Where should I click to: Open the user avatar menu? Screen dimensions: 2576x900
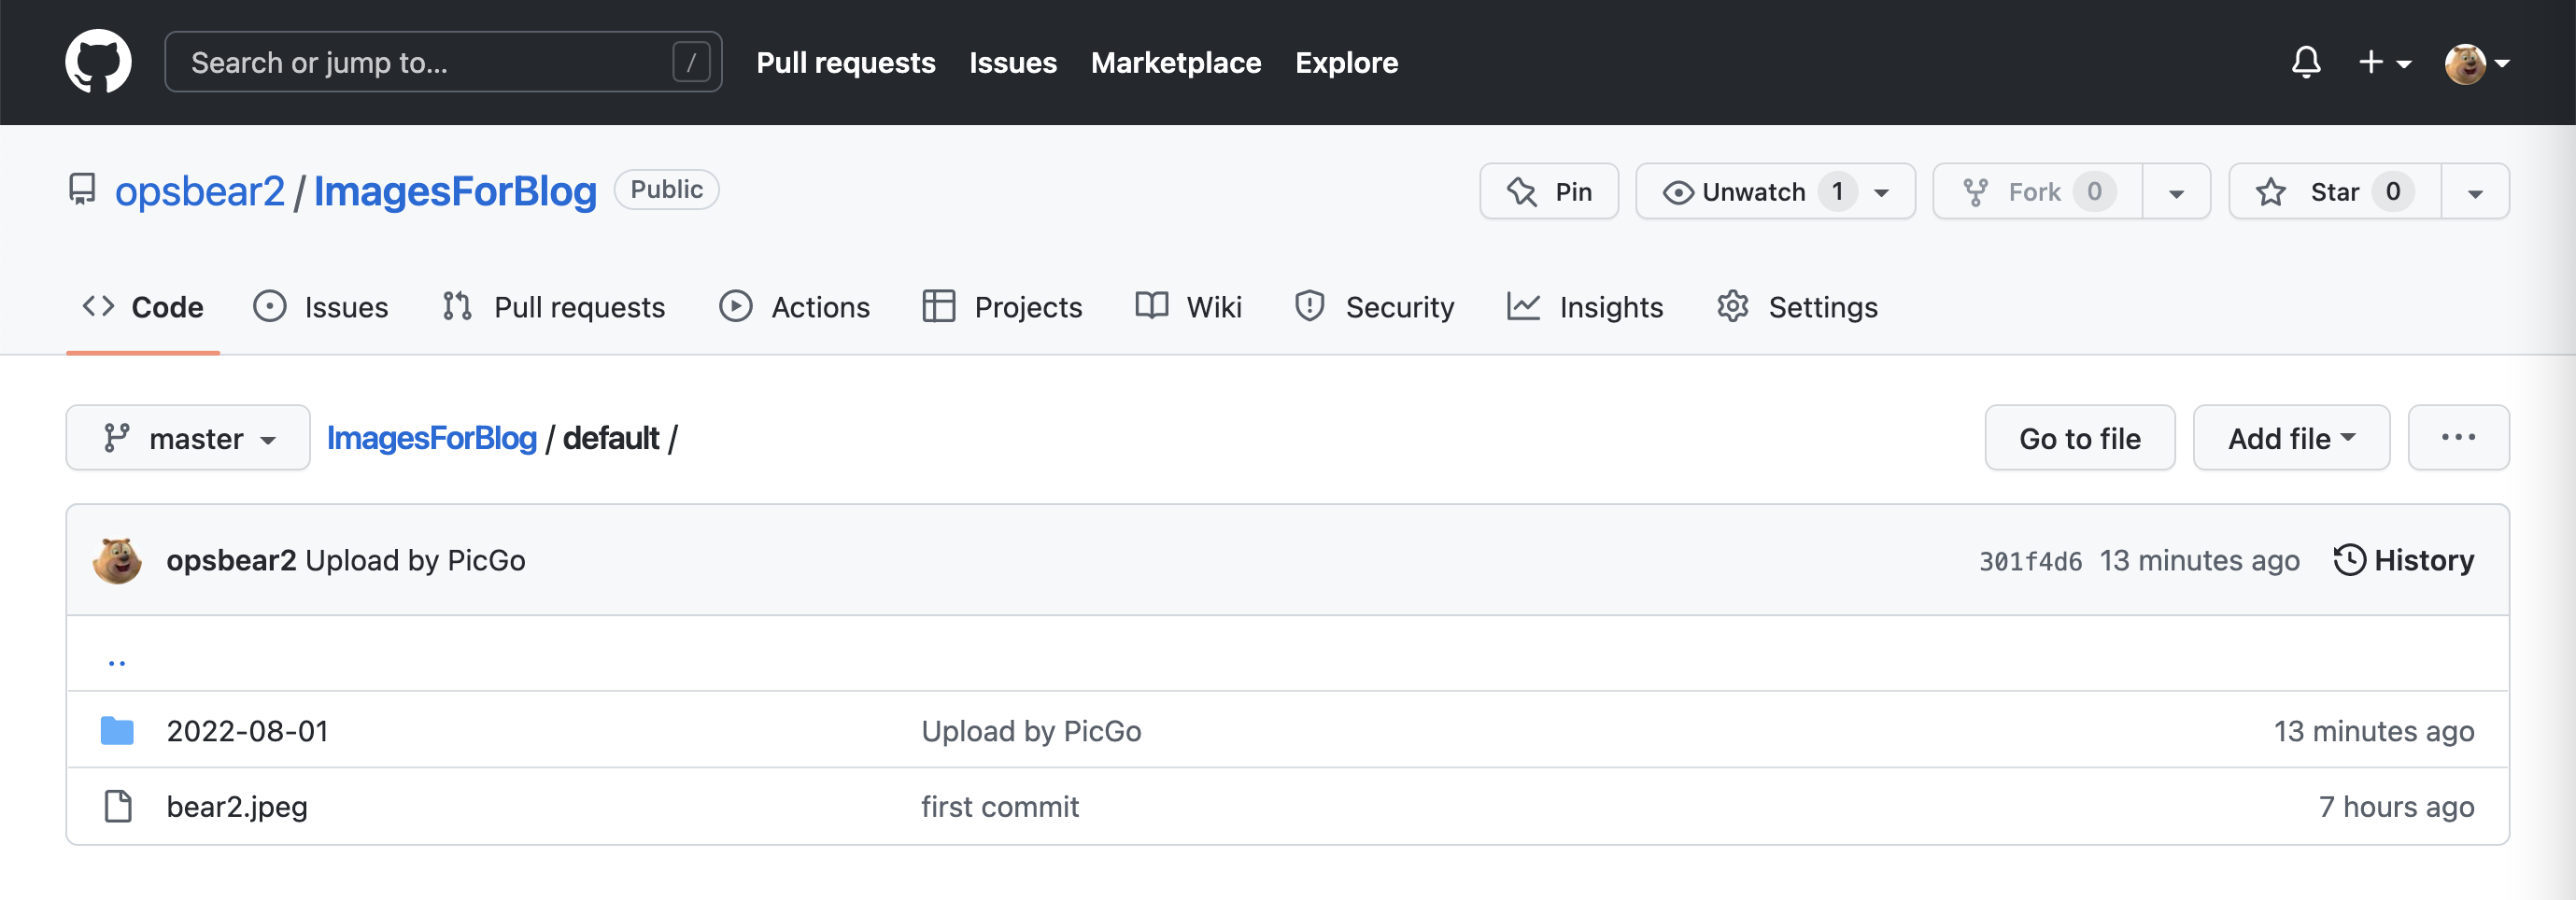(x=2477, y=63)
